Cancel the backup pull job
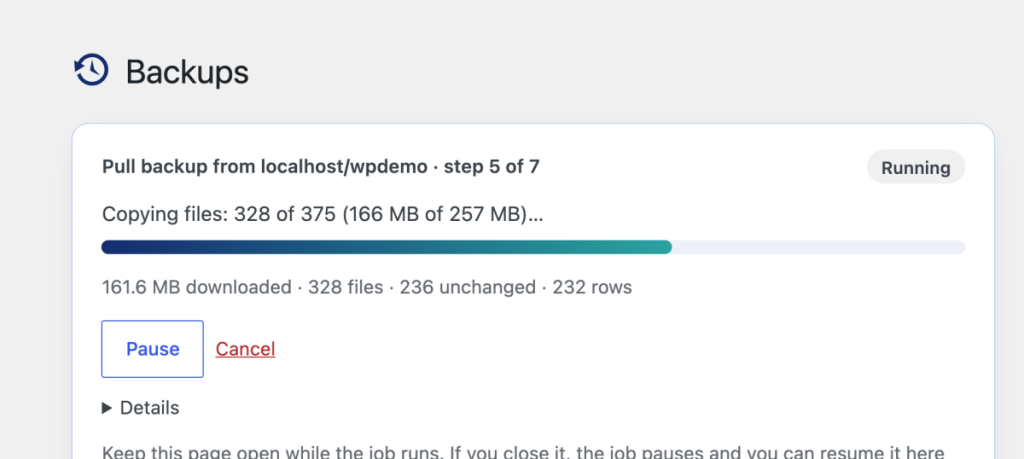This screenshot has width=1024, height=459. coord(246,349)
